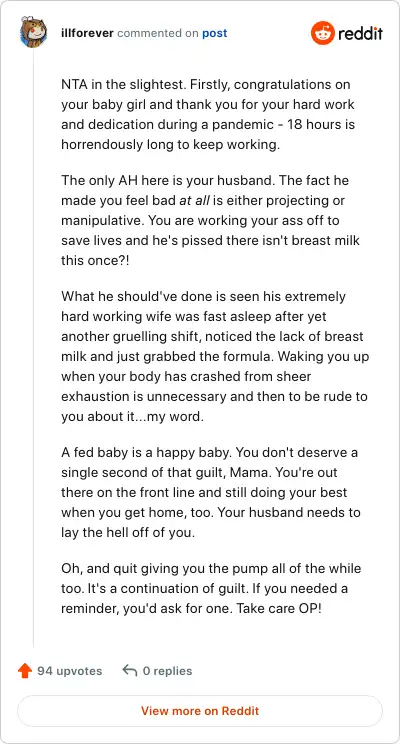Click the "0 replies" label
The image size is (400, 744).
167,671
